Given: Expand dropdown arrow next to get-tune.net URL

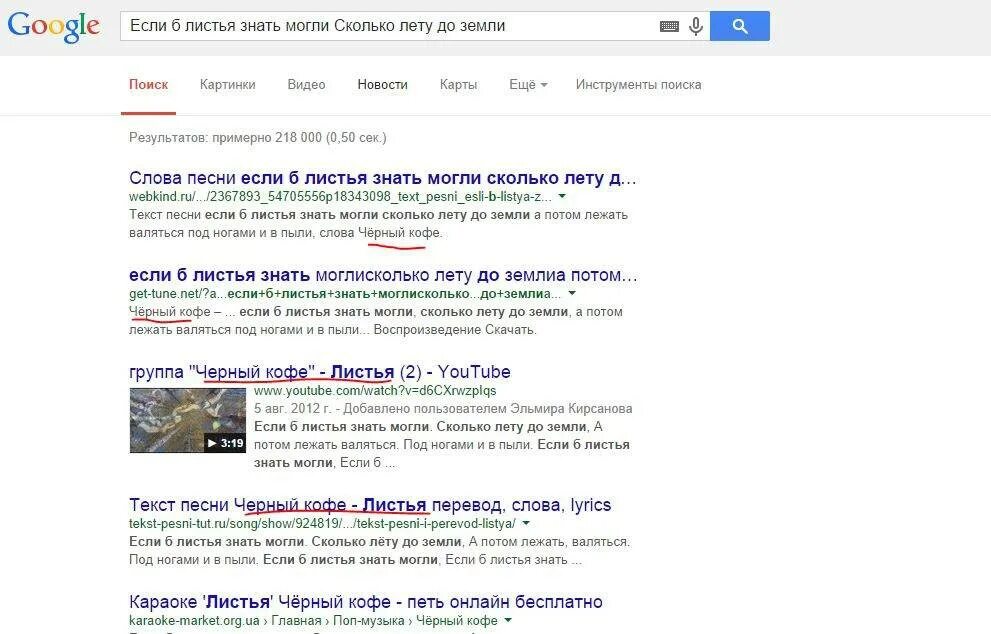Looking at the screenshot, I should coord(572,294).
